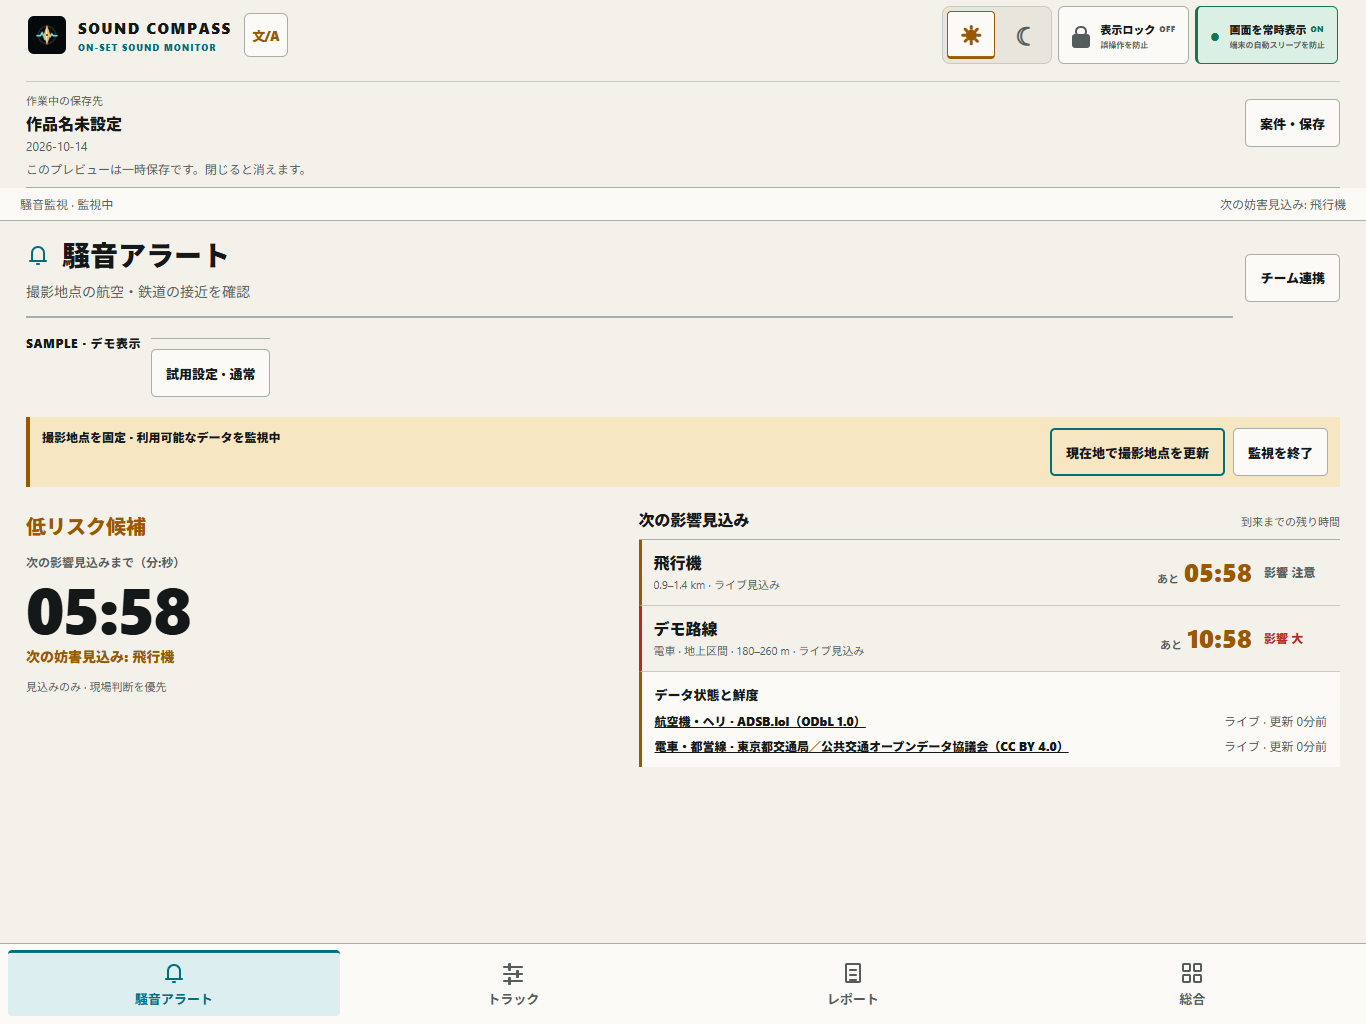Image resolution: width=1366 pixels, height=1024 pixels.
Task: Click the 到来までの残り時間 column label
Action: click(x=1290, y=521)
